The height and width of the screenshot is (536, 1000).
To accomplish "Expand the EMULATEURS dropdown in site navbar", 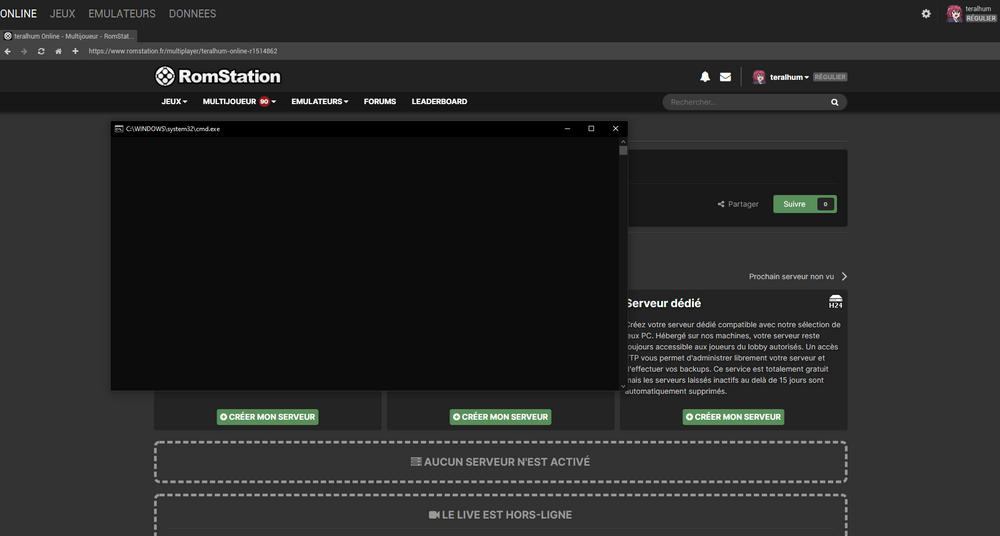I will (320, 102).
